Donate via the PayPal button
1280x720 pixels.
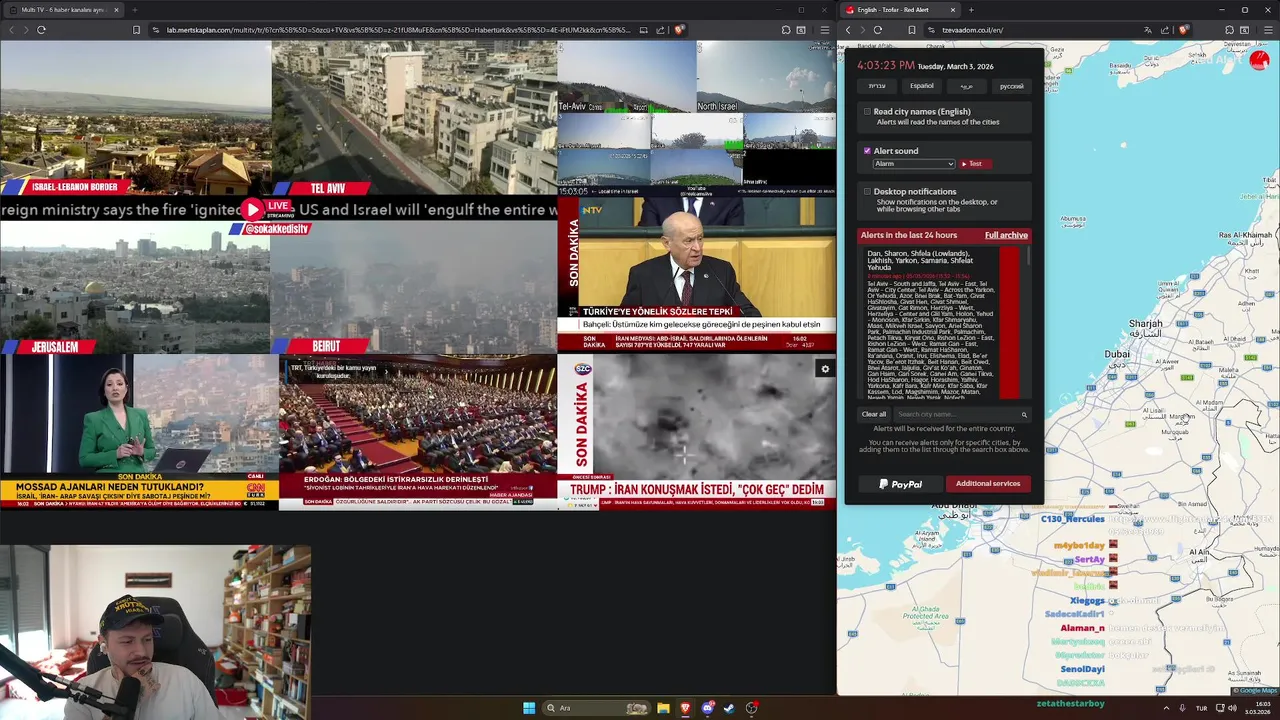[900, 484]
